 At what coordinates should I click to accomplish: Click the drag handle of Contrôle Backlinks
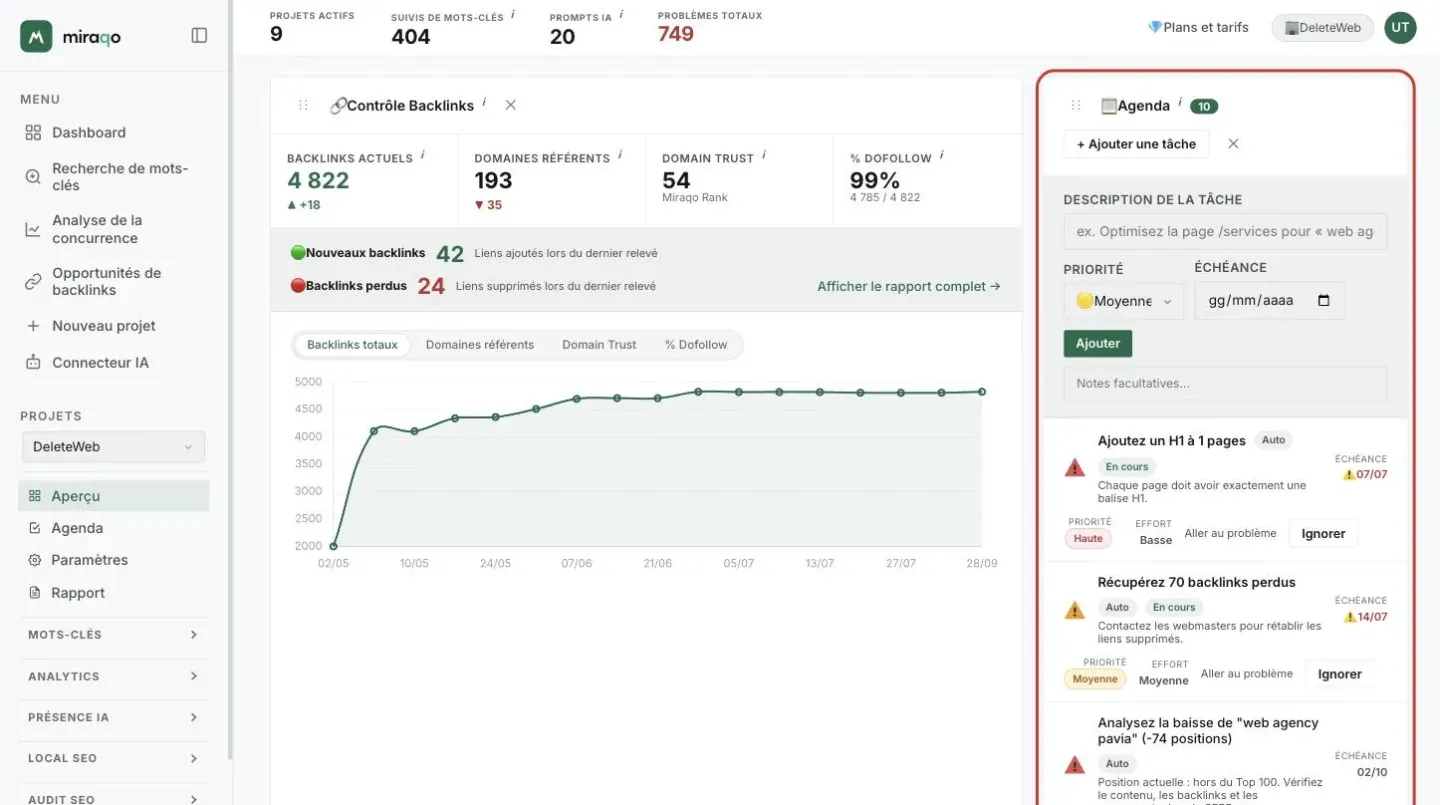click(303, 105)
